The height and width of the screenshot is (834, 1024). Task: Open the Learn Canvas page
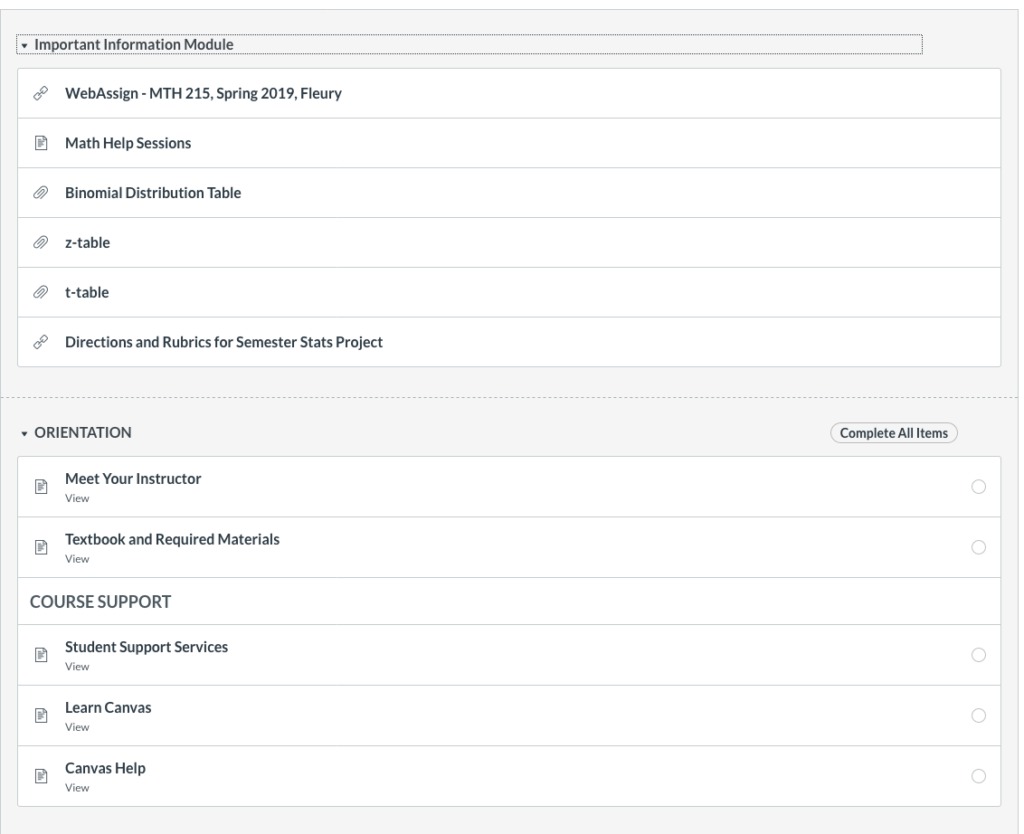click(x=108, y=708)
